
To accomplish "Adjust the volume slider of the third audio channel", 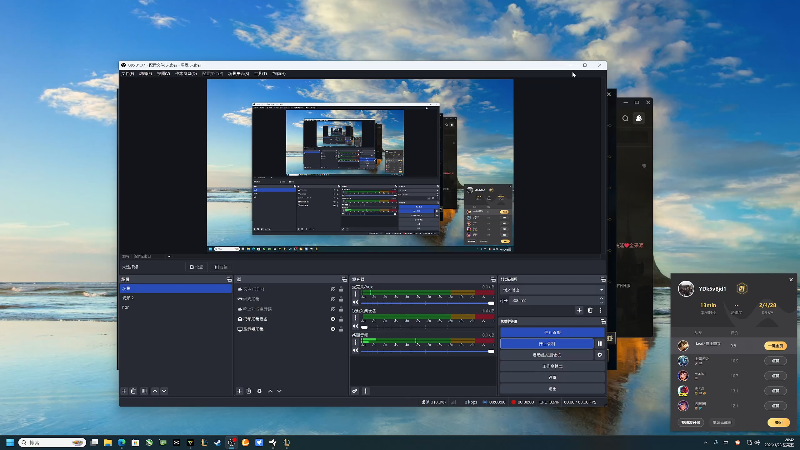I will [425, 351].
